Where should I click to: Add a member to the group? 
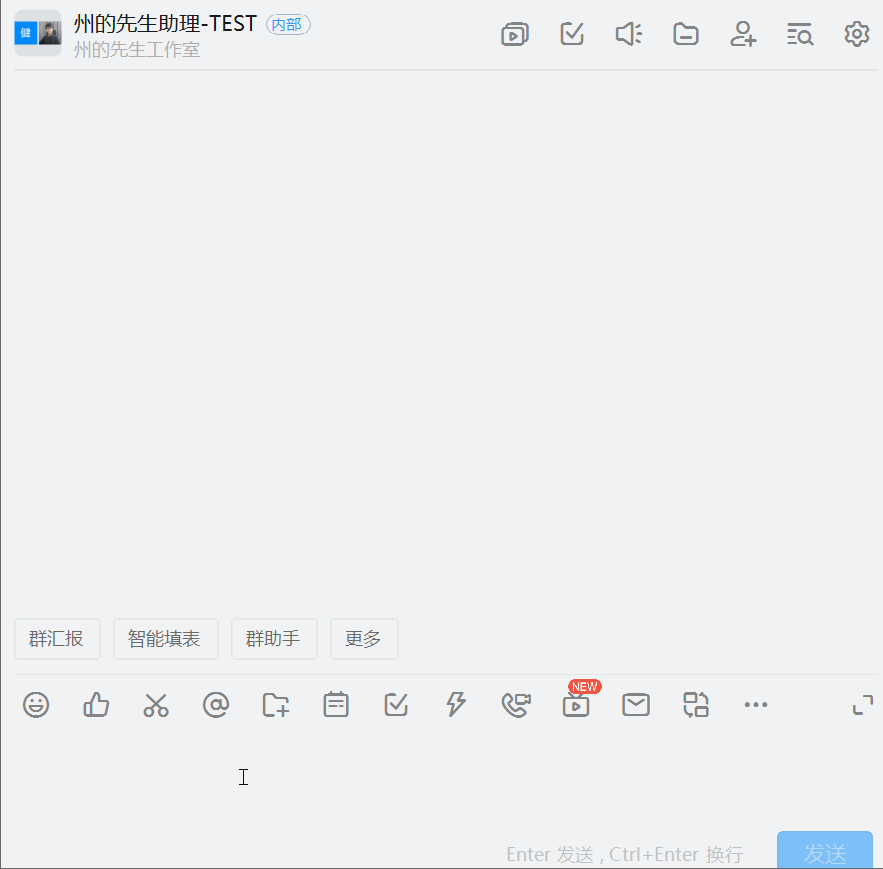743,35
